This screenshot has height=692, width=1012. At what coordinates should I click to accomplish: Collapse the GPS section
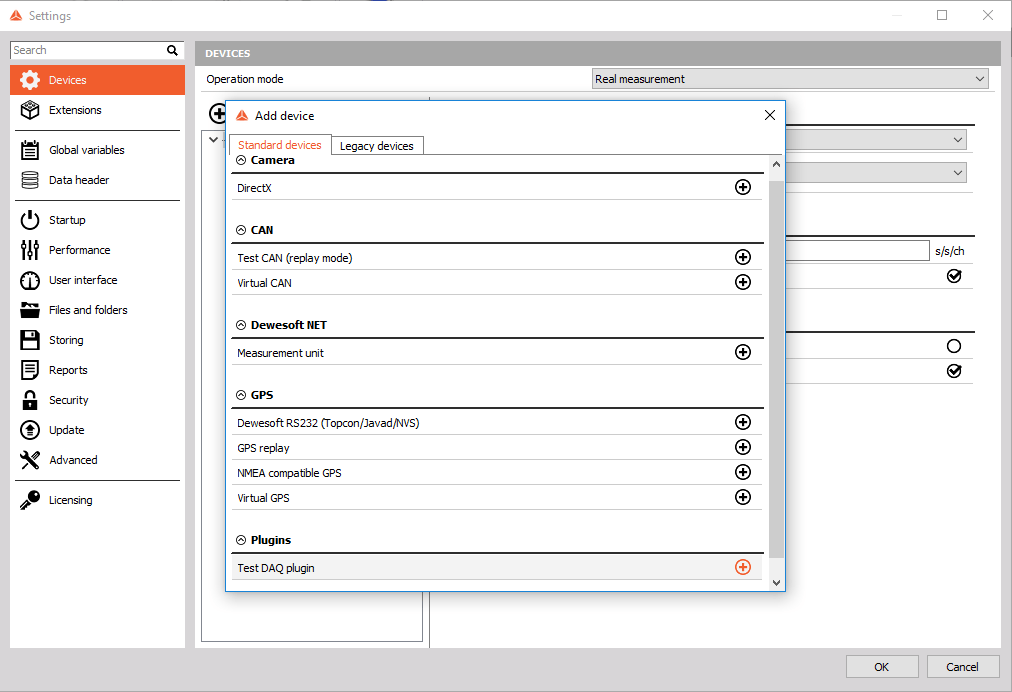point(241,395)
